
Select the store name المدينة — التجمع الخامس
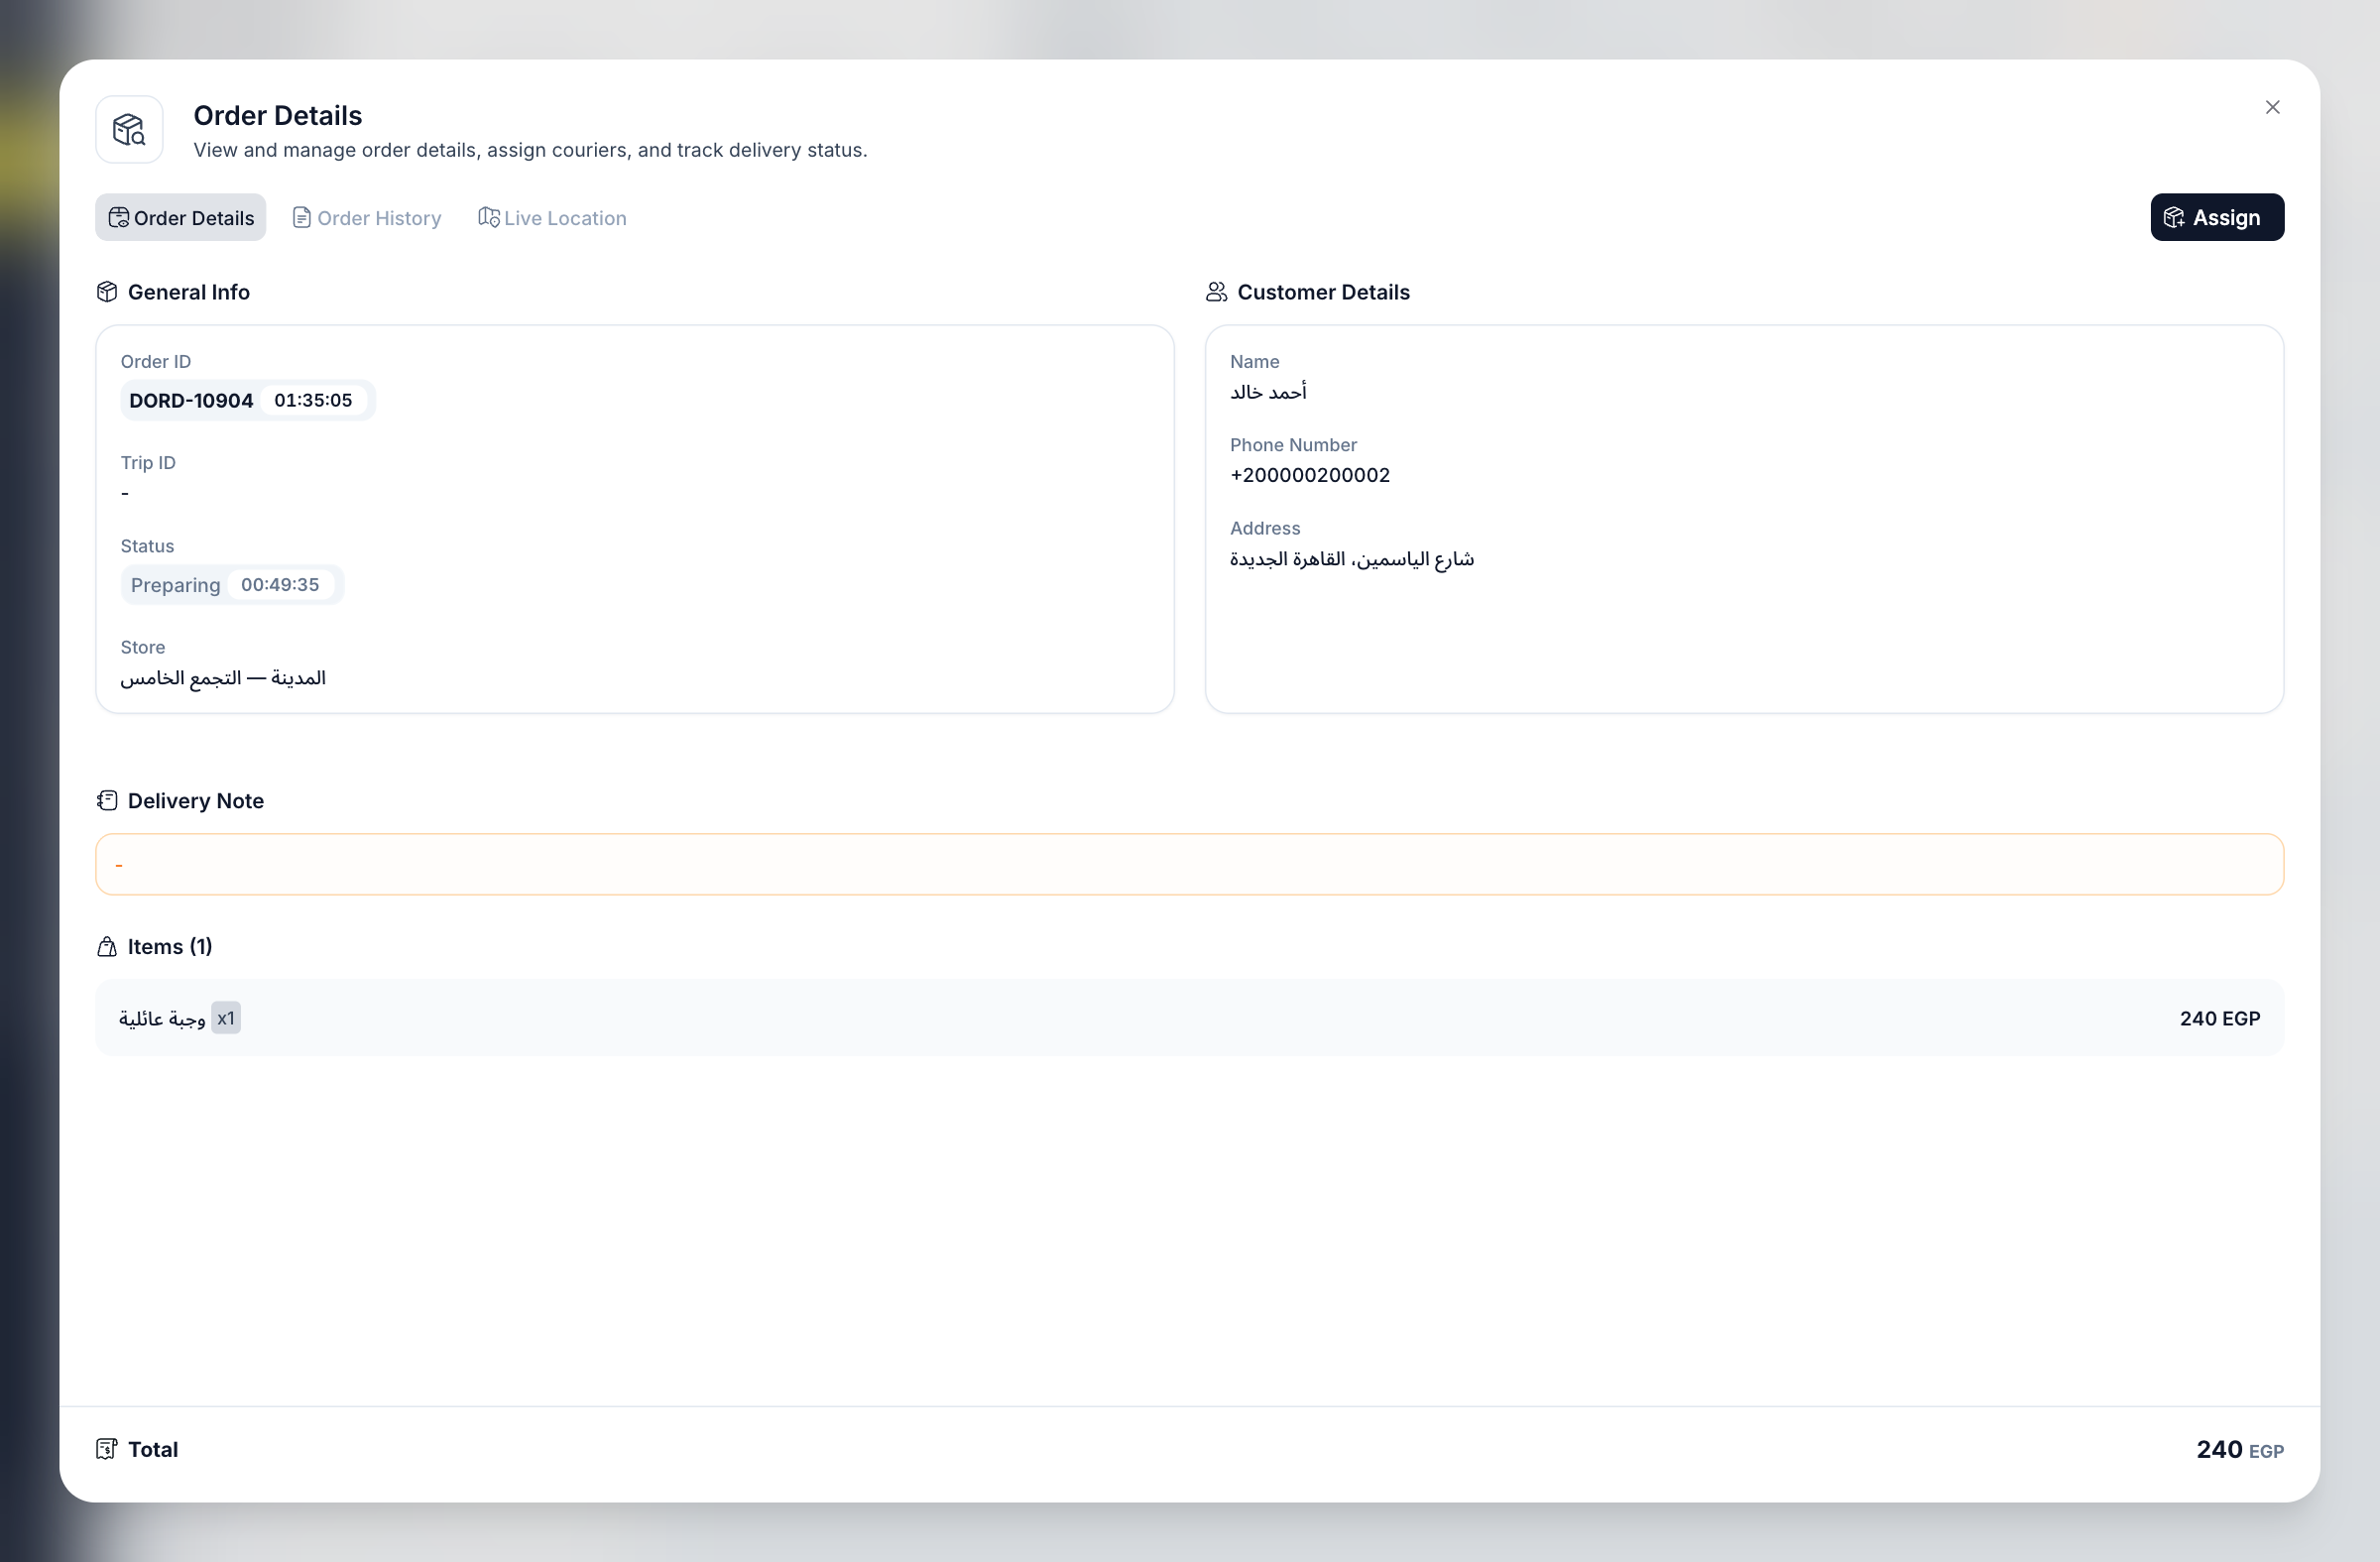(x=223, y=678)
